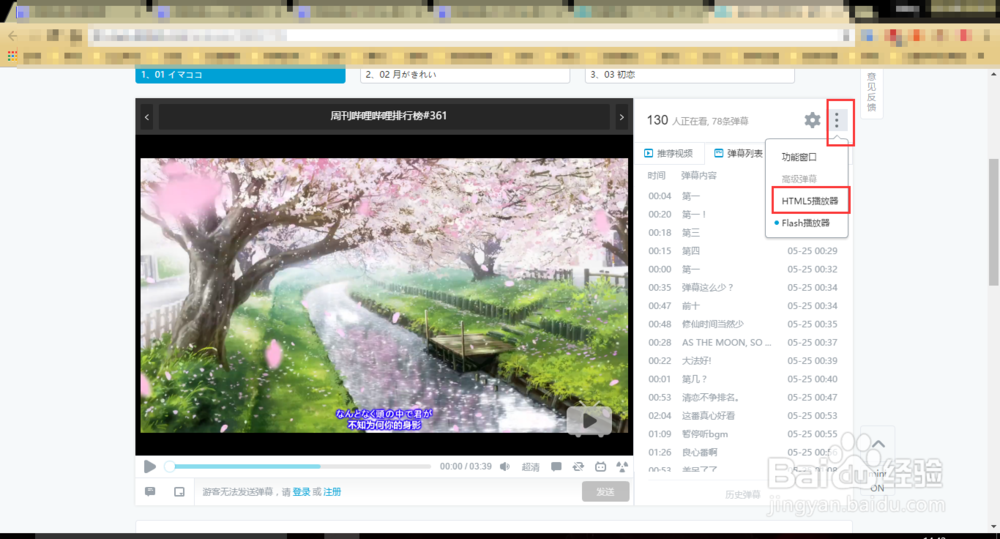The width and height of the screenshot is (1000, 539).
Task: Open the 超清 quality selector
Action: pos(530,467)
